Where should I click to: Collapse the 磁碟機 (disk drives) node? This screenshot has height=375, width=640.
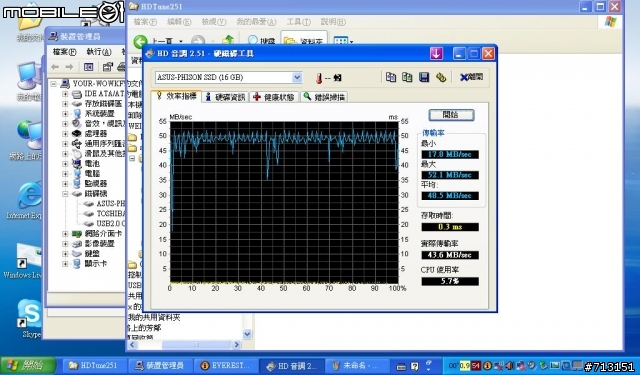tap(65, 194)
